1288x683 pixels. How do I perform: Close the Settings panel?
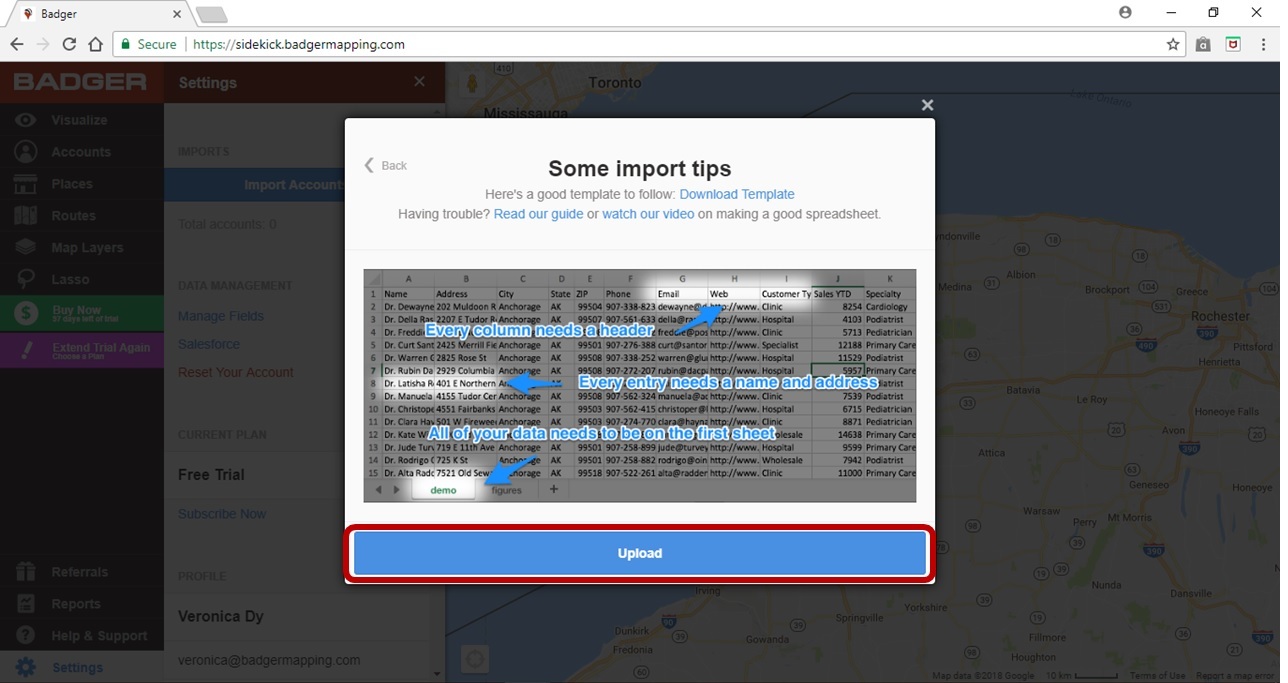[x=419, y=82]
